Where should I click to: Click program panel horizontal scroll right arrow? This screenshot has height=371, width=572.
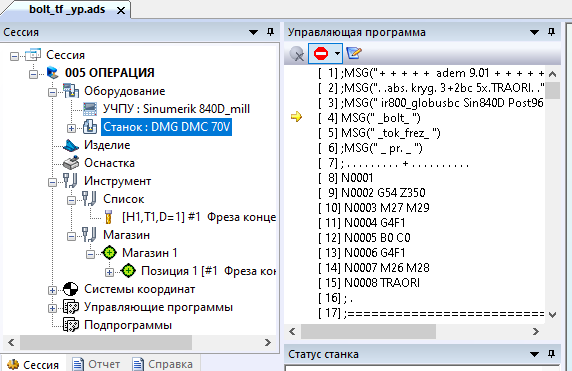pos(536,332)
